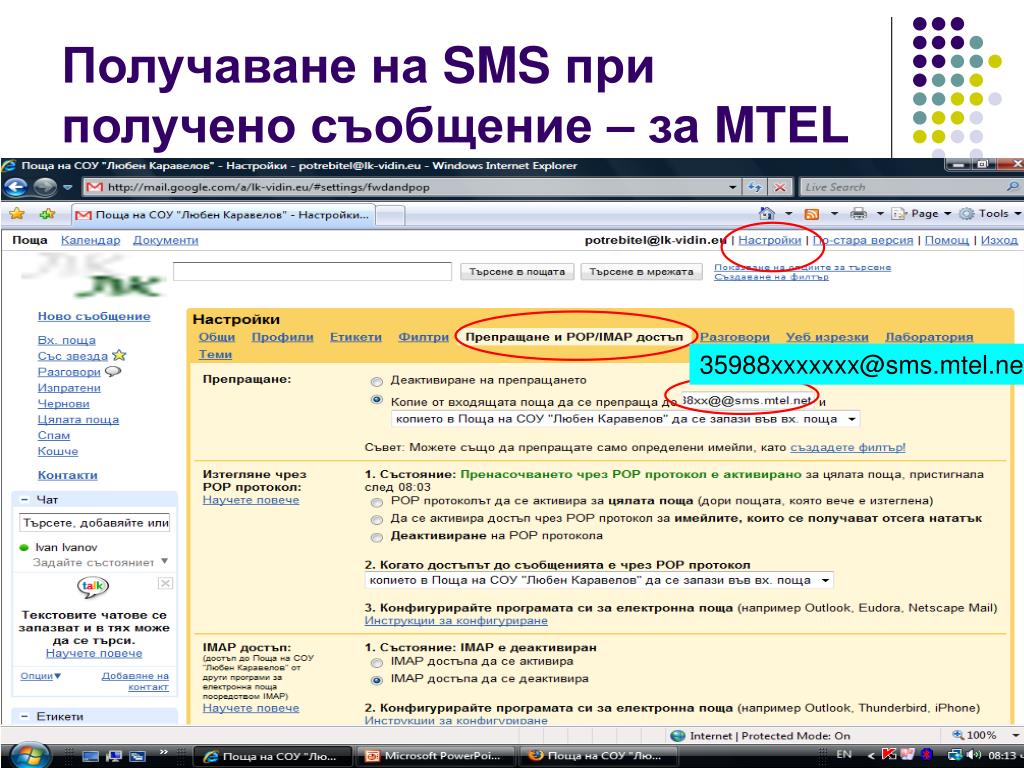Open the Лаборатория settings tab
The height and width of the screenshot is (768, 1024).
tap(929, 337)
